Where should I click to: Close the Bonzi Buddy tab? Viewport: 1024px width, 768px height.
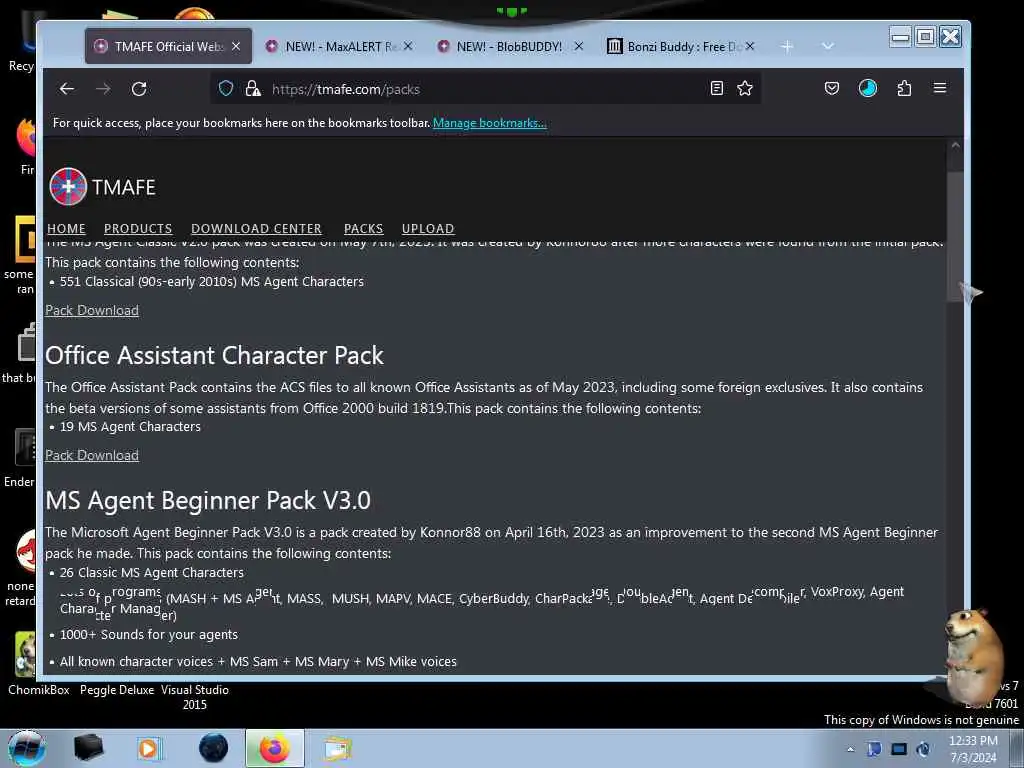point(750,46)
